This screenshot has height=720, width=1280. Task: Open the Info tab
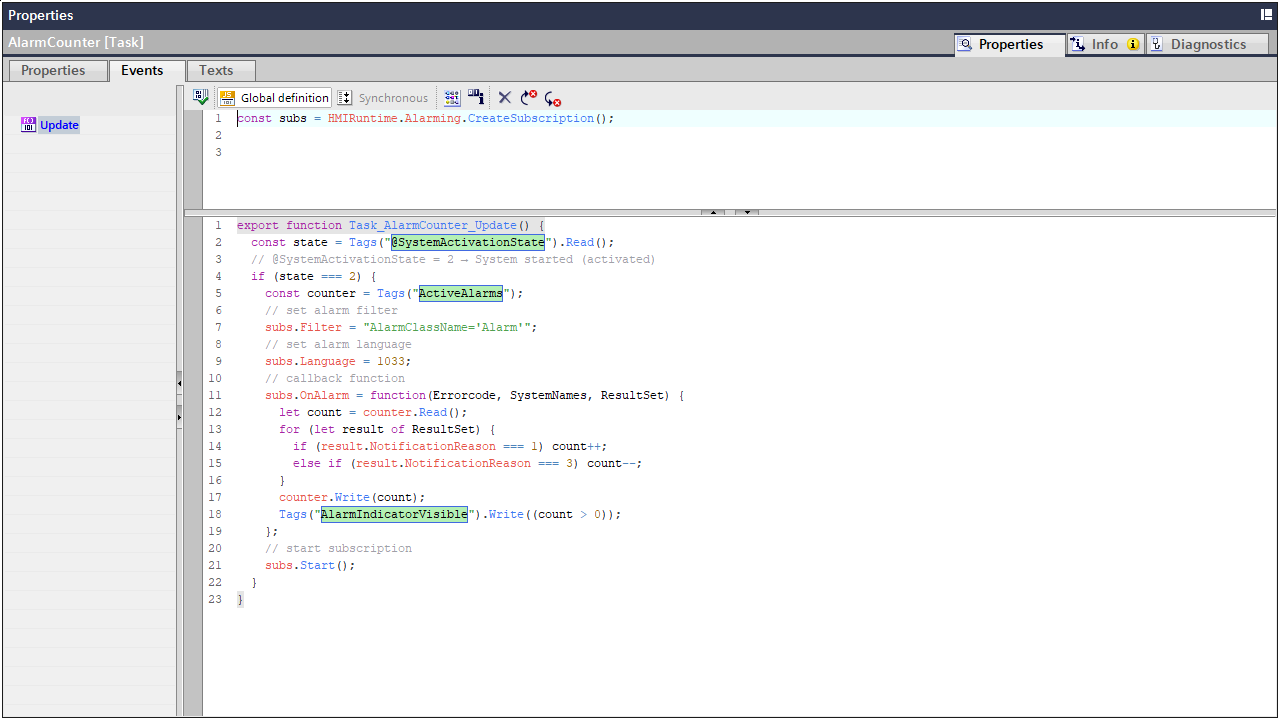click(x=1095, y=44)
